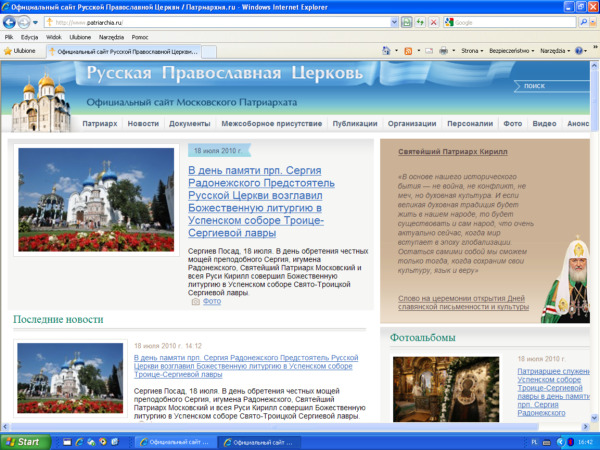Expand the Print dropdown arrow
The image size is (600, 450).
[x=454, y=51]
